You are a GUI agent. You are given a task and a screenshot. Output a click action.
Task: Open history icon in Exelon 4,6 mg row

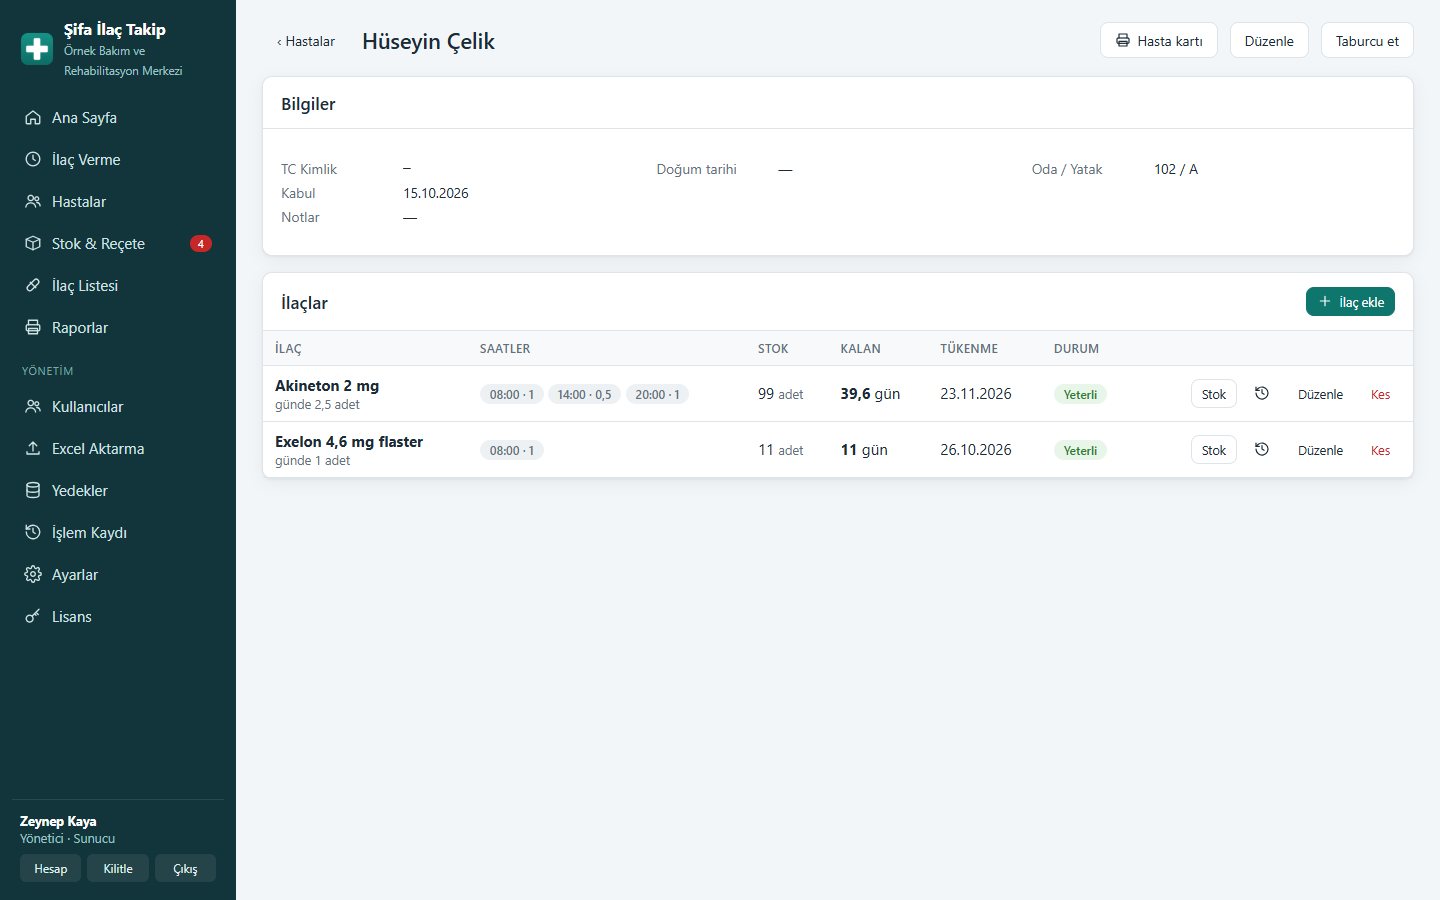1262,450
